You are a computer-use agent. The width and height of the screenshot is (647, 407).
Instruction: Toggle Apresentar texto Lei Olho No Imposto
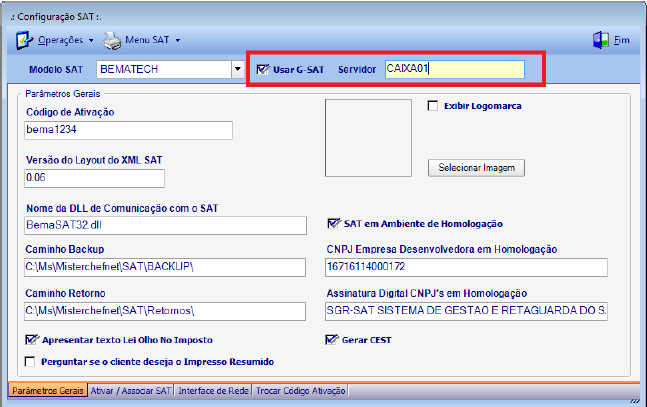[x=31, y=340]
